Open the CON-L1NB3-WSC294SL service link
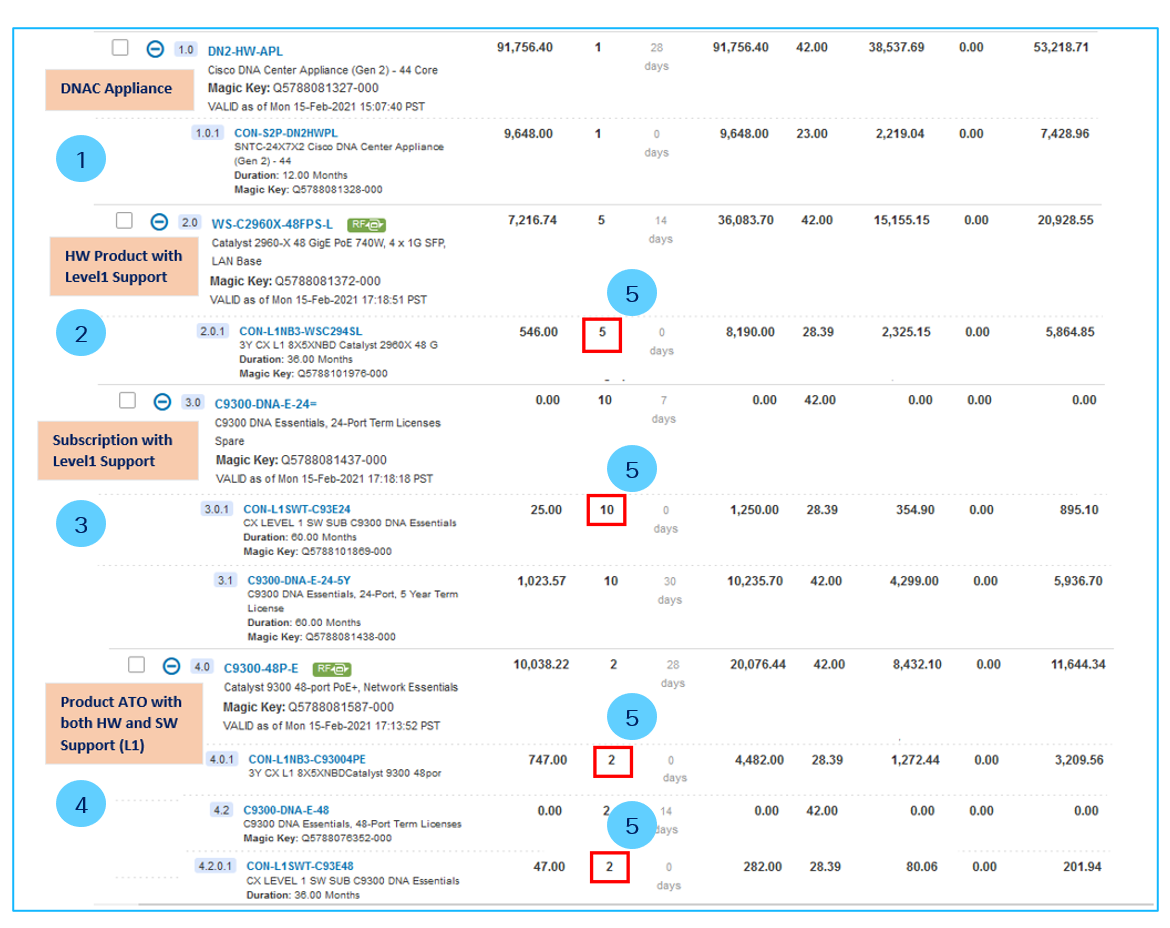This screenshot has height=928, width=1170. tap(301, 331)
